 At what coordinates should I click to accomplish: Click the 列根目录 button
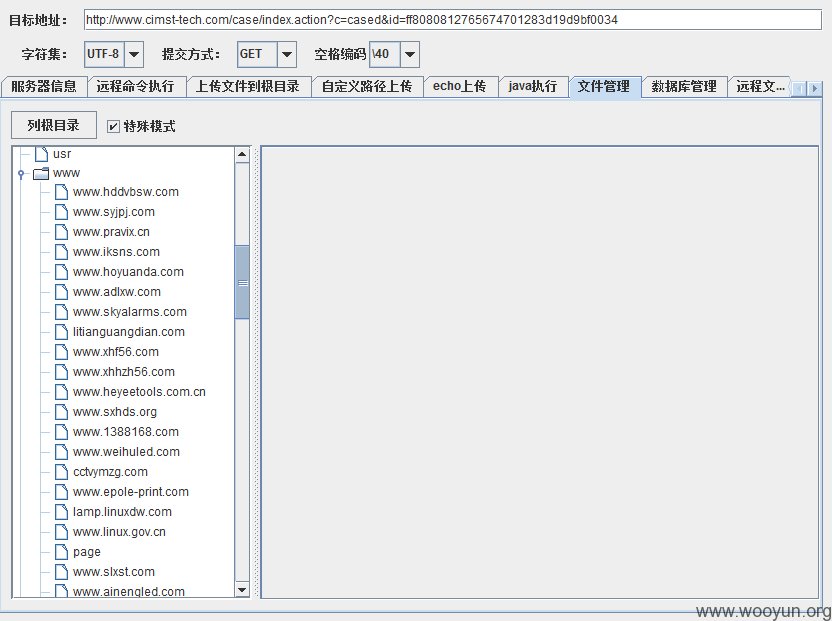[x=54, y=125]
